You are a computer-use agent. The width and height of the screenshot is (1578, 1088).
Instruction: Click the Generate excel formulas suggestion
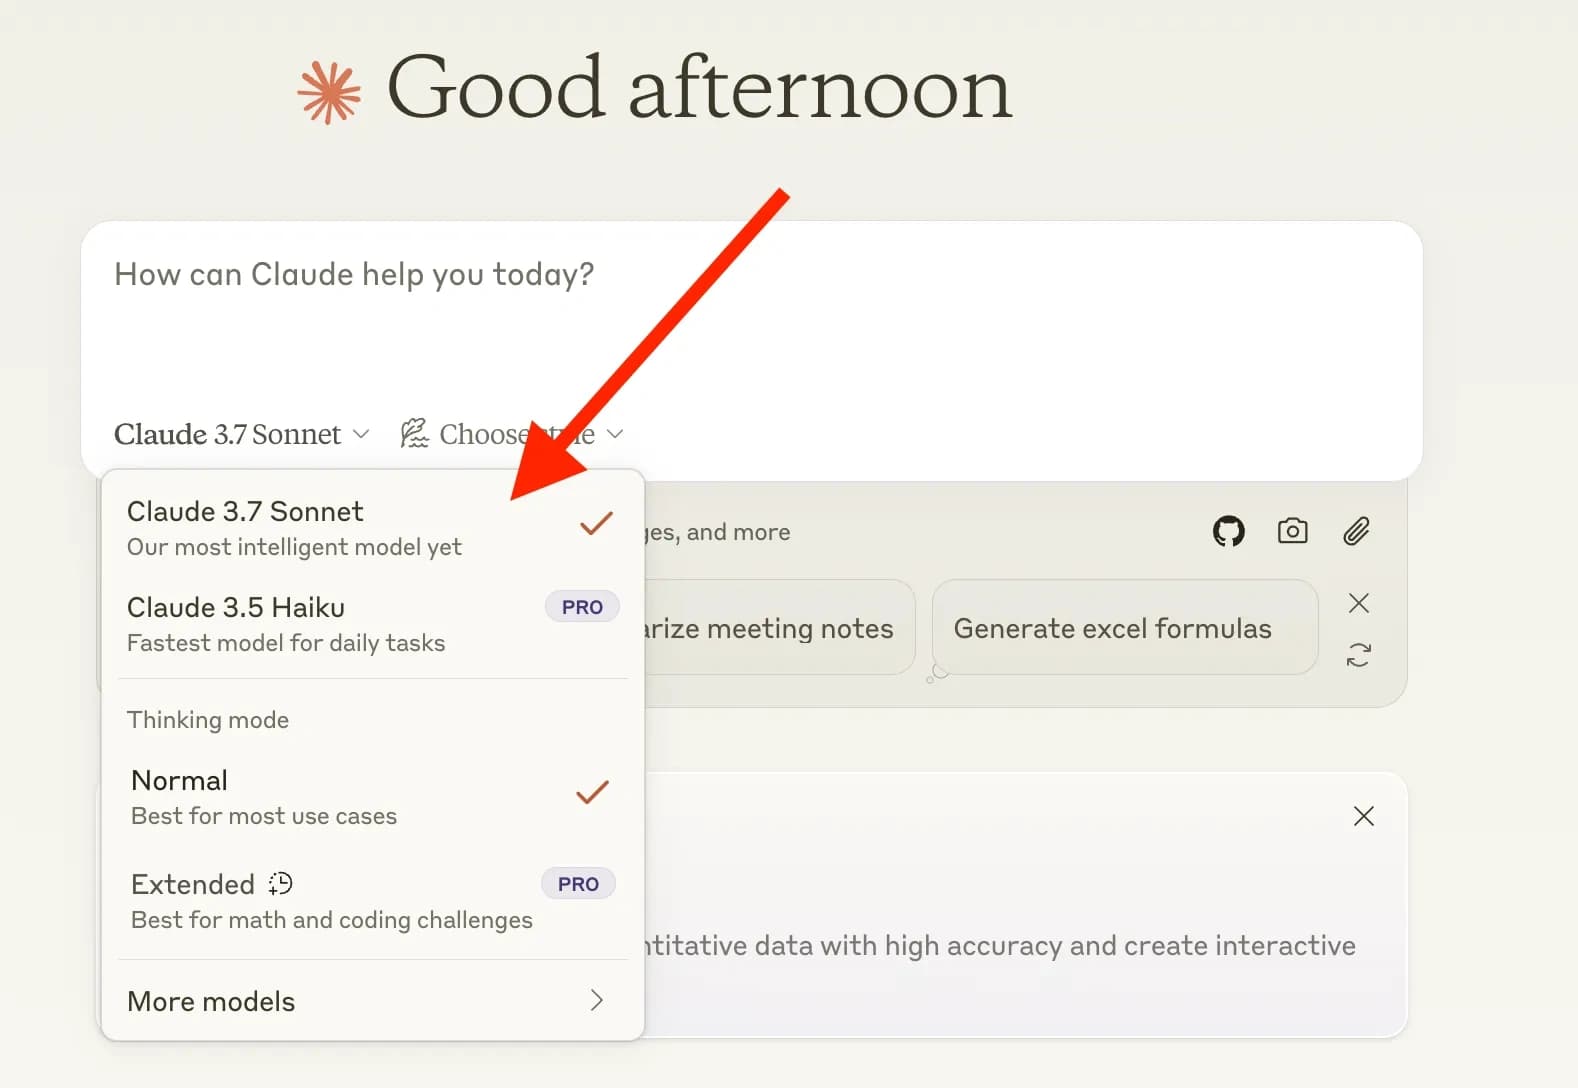1123,628
